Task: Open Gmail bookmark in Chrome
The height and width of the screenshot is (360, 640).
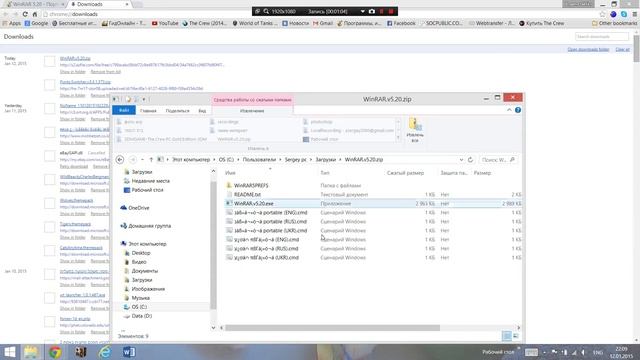Action: pyautogui.click(x=323, y=23)
